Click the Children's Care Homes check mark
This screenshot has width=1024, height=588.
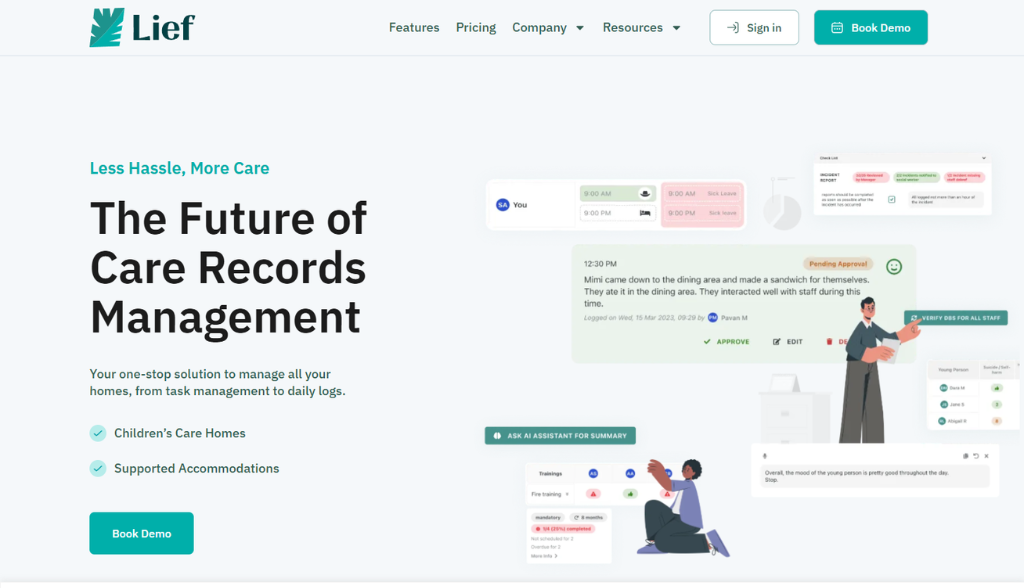(x=98, y=433)
